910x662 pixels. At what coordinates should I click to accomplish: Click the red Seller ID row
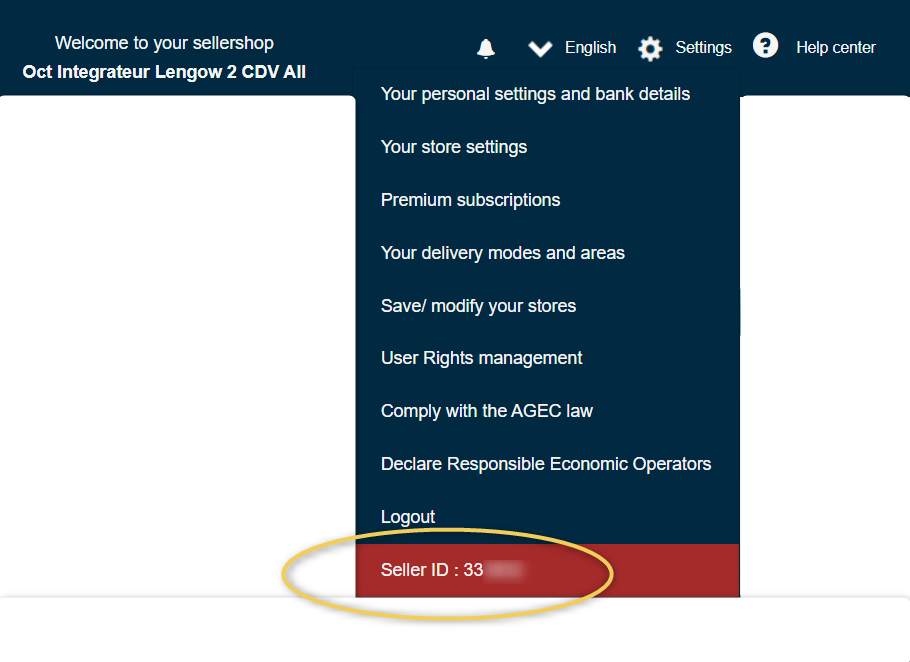[546, 570]
